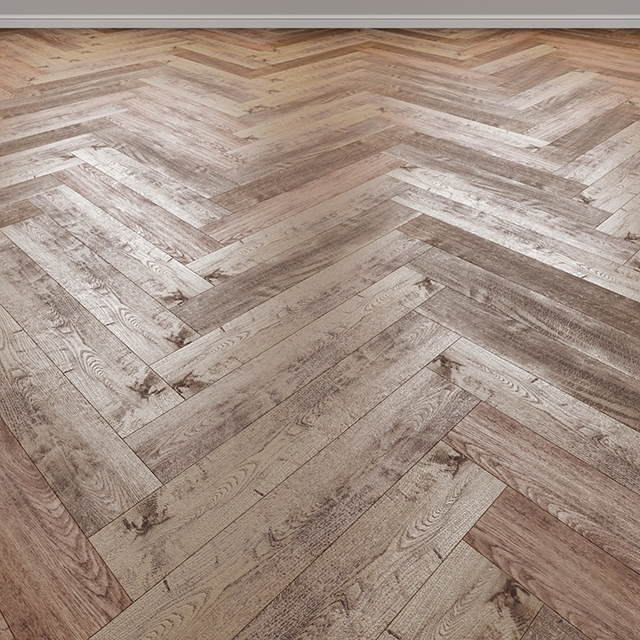Image resolution: width=640 pixels, height=640 pixels.
Task: Click the white baseboard molding
Action: point(320,21)
